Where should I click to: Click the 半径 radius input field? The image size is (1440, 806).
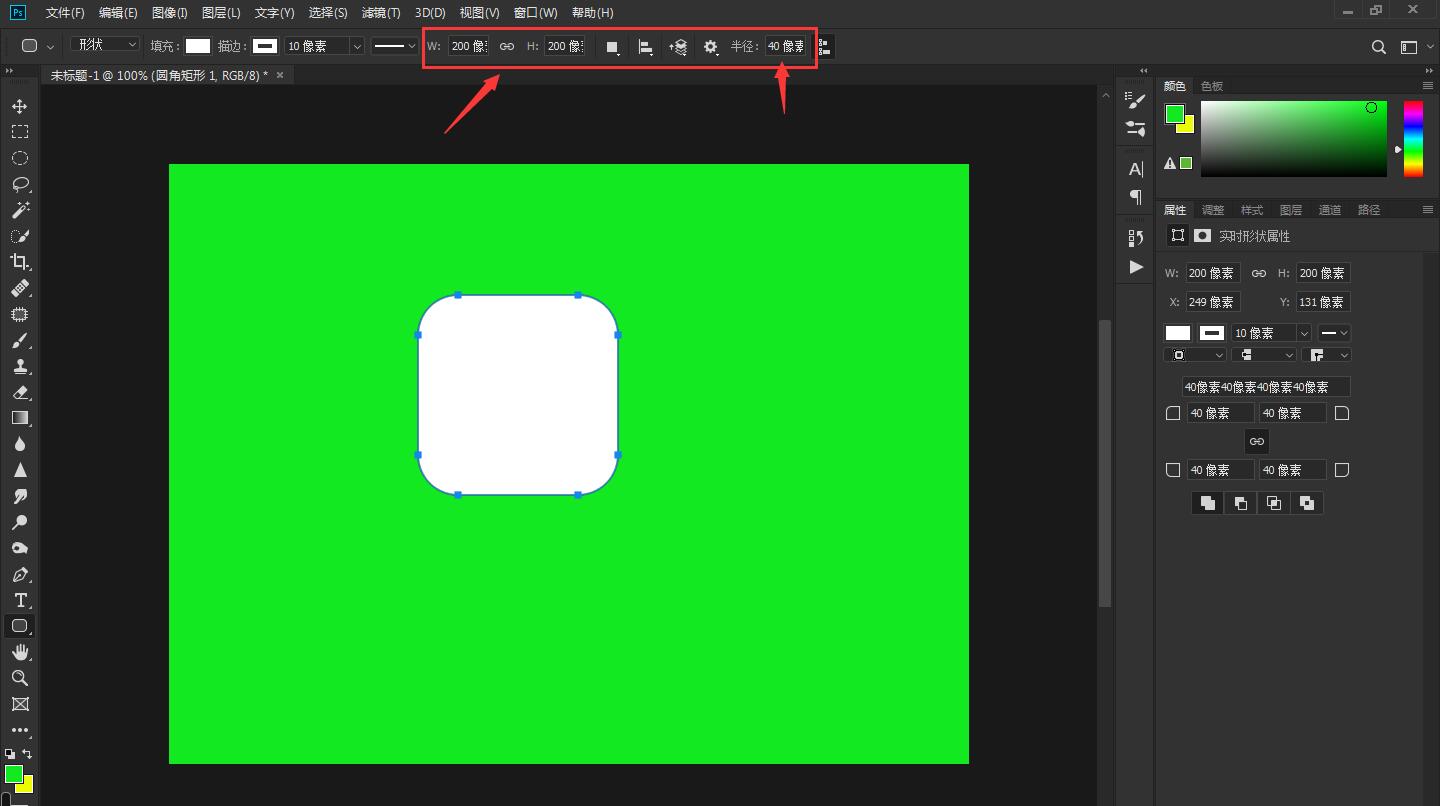coord(785,46)
